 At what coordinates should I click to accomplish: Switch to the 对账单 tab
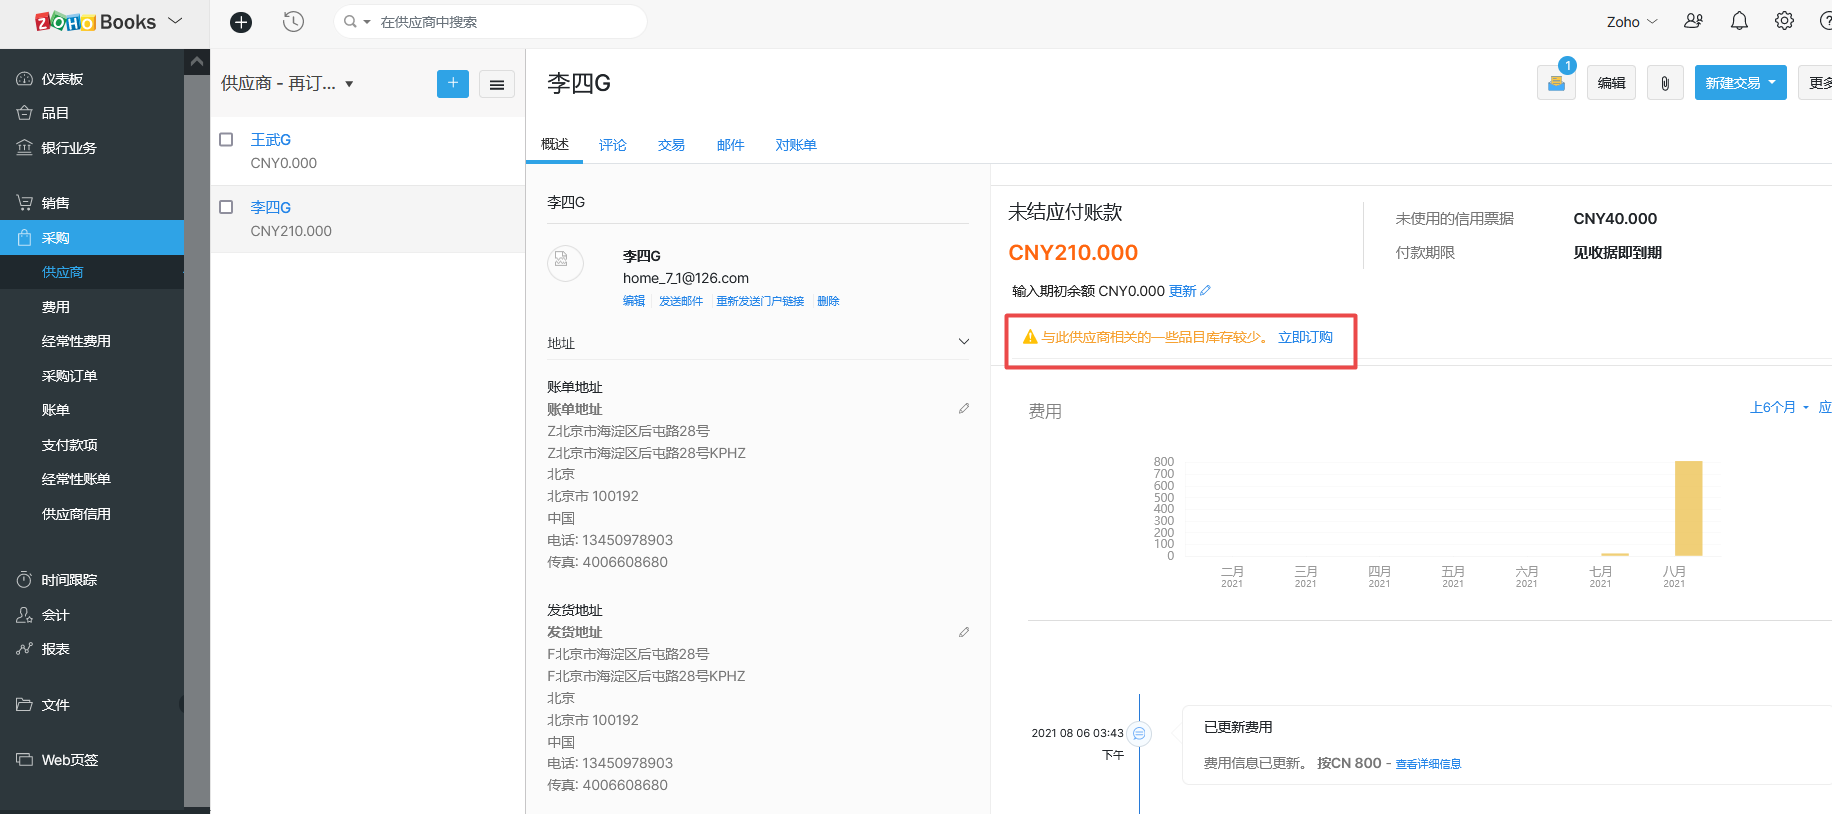pyautogui.click(x=796, y=145)
